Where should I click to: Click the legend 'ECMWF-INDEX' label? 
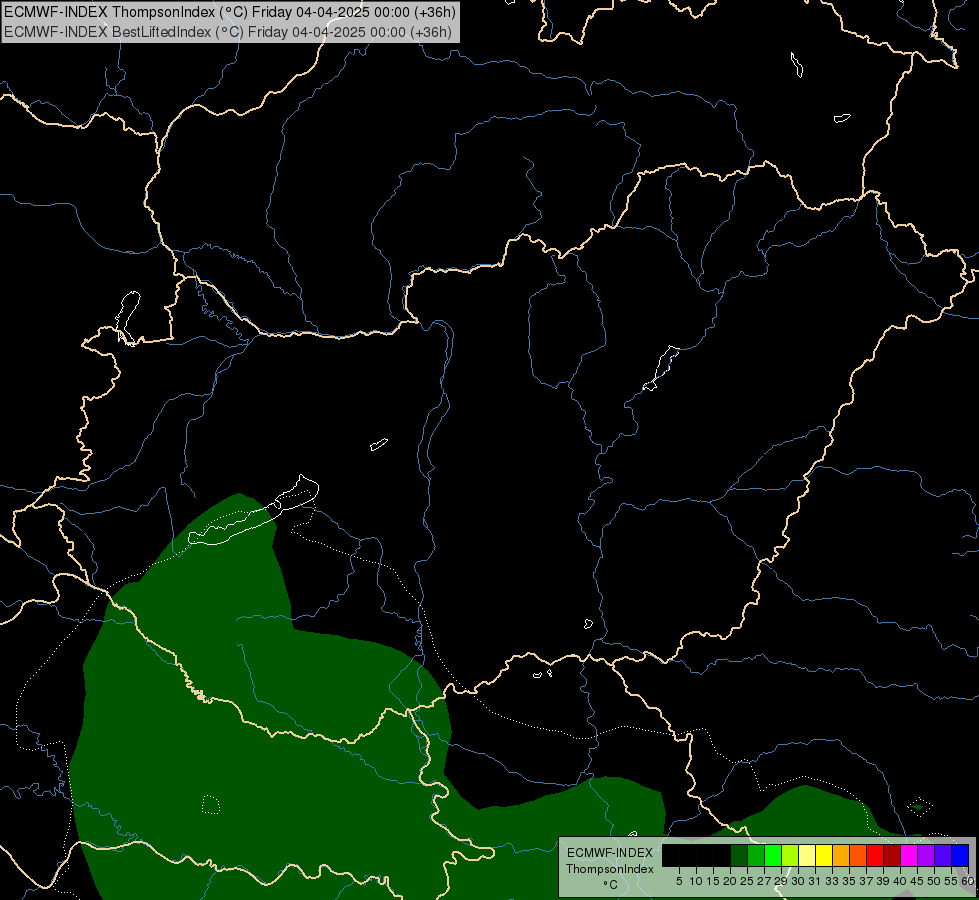tap(609, 853)
